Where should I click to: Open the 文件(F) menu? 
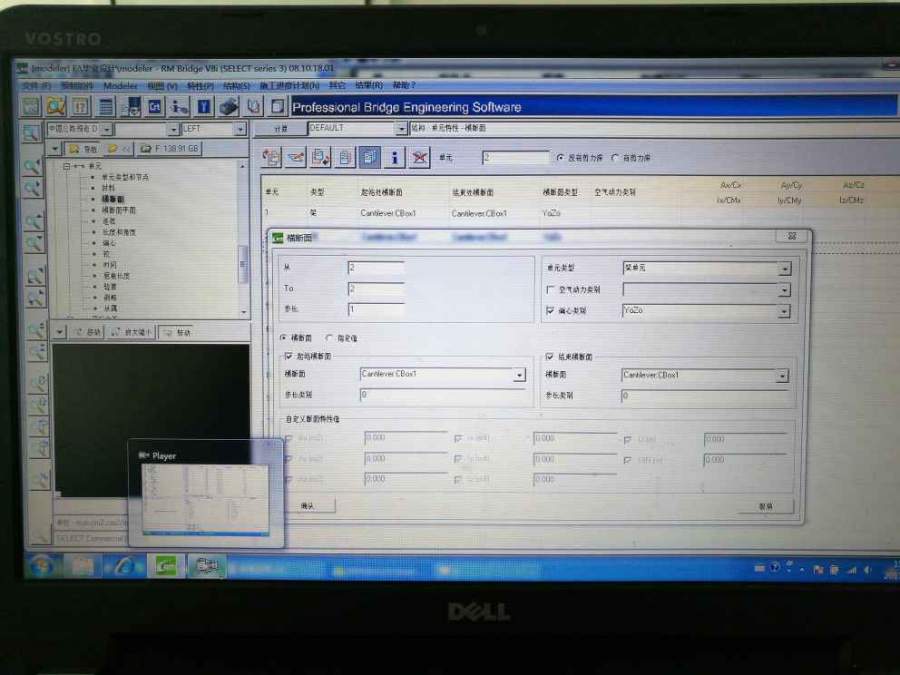tap(37, 86)
